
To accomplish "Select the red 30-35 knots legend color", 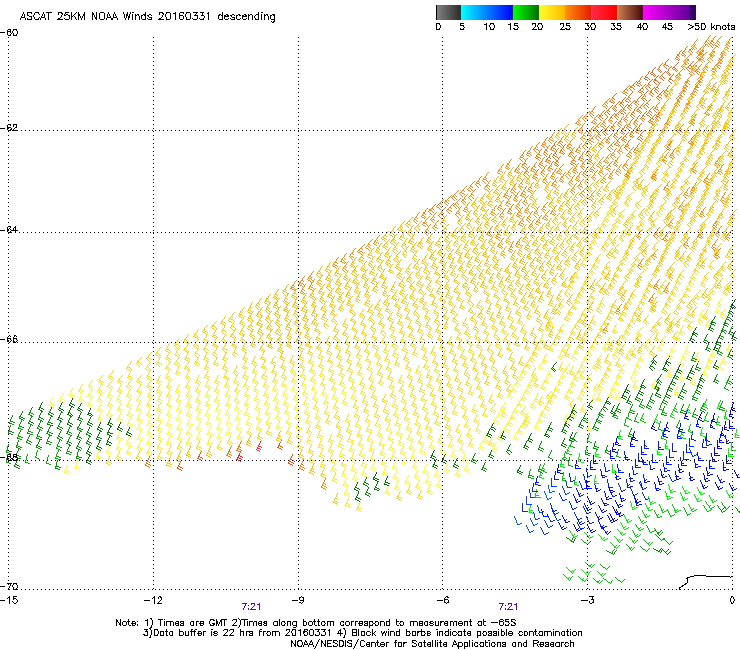I will tap(604, 12).
